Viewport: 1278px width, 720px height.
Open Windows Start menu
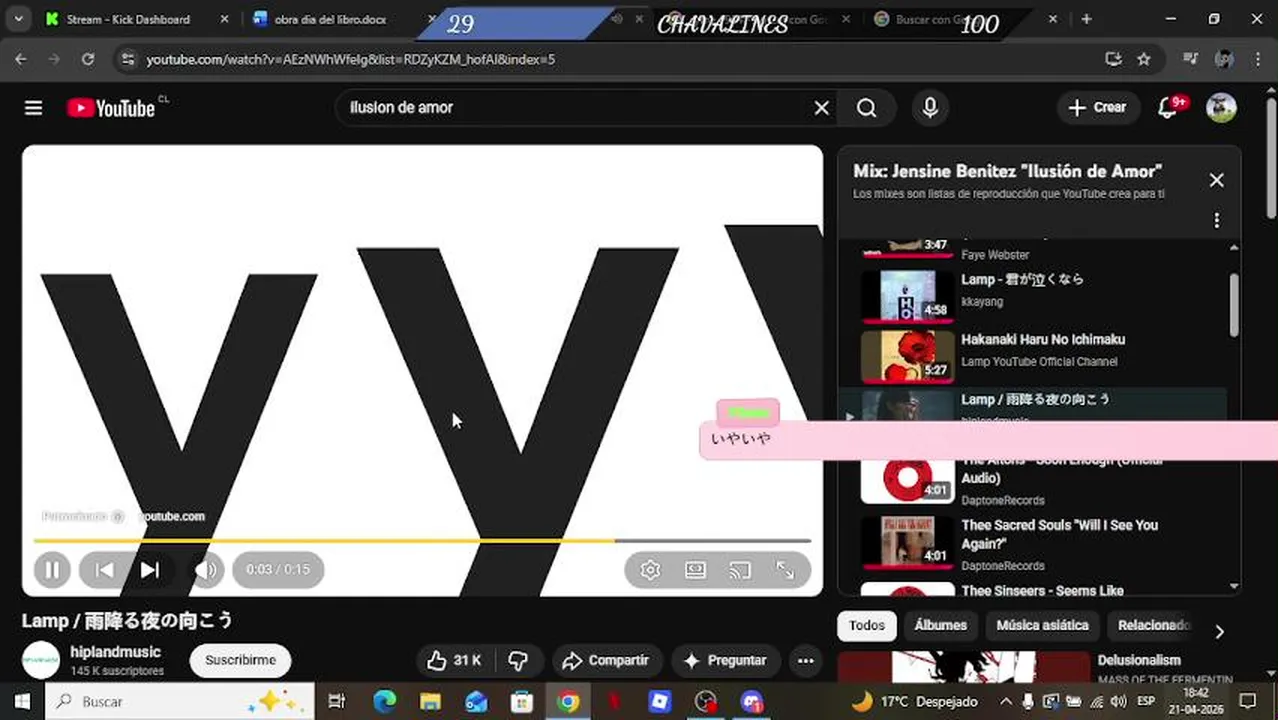tap(21, 701)
